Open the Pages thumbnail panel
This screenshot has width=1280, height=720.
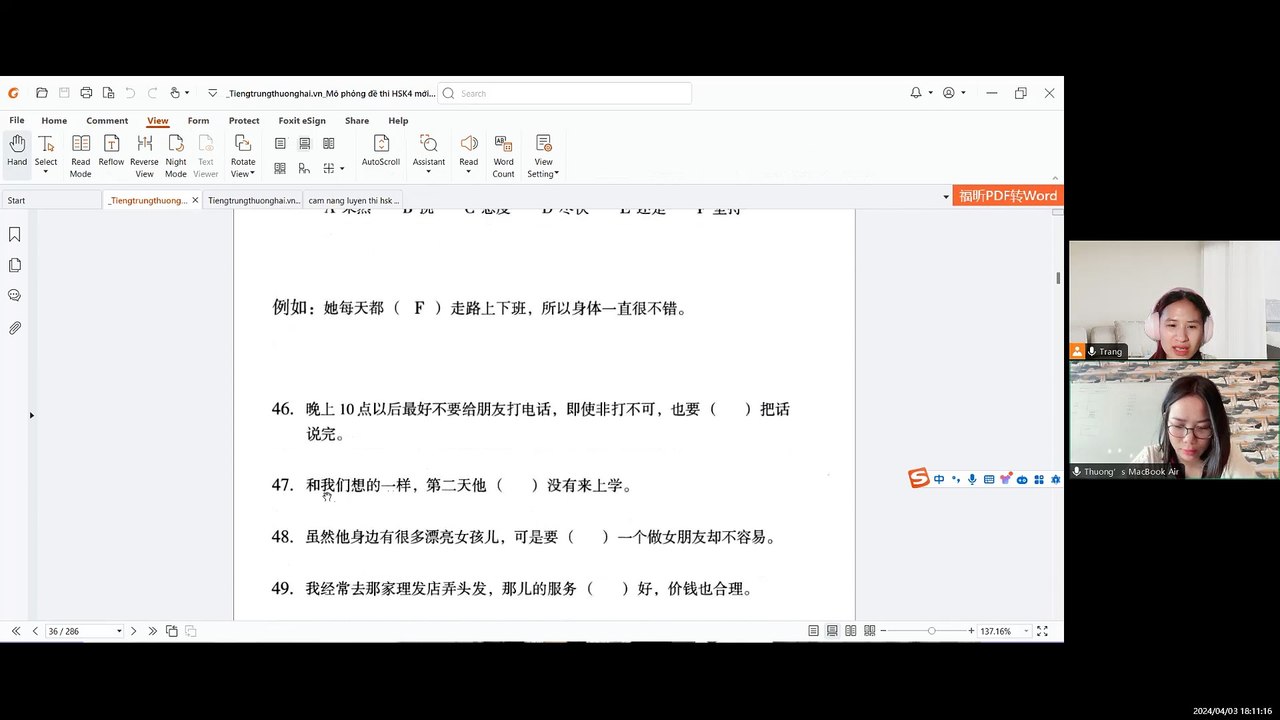point(15,265)
